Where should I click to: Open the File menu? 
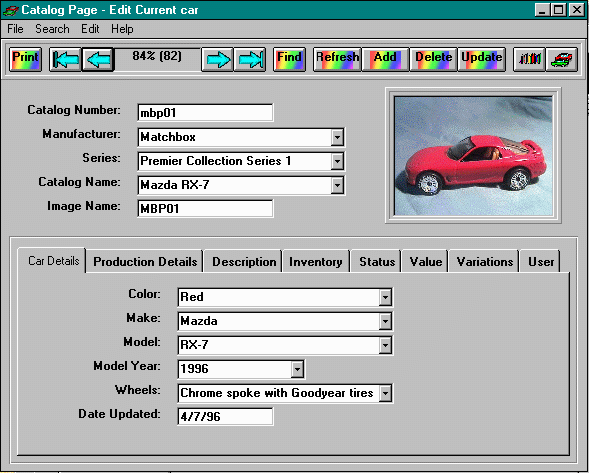click(x=15, y=29)
